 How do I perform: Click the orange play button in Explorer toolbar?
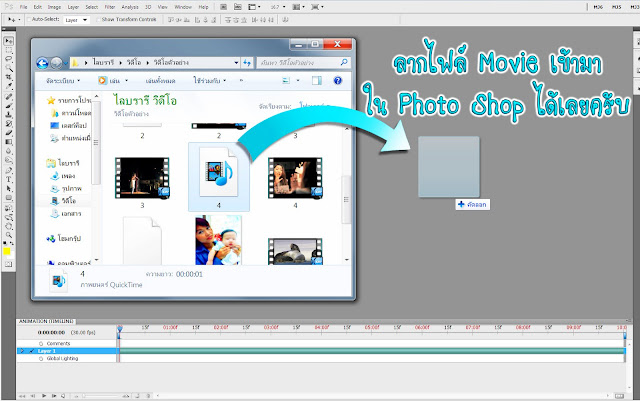102,80
